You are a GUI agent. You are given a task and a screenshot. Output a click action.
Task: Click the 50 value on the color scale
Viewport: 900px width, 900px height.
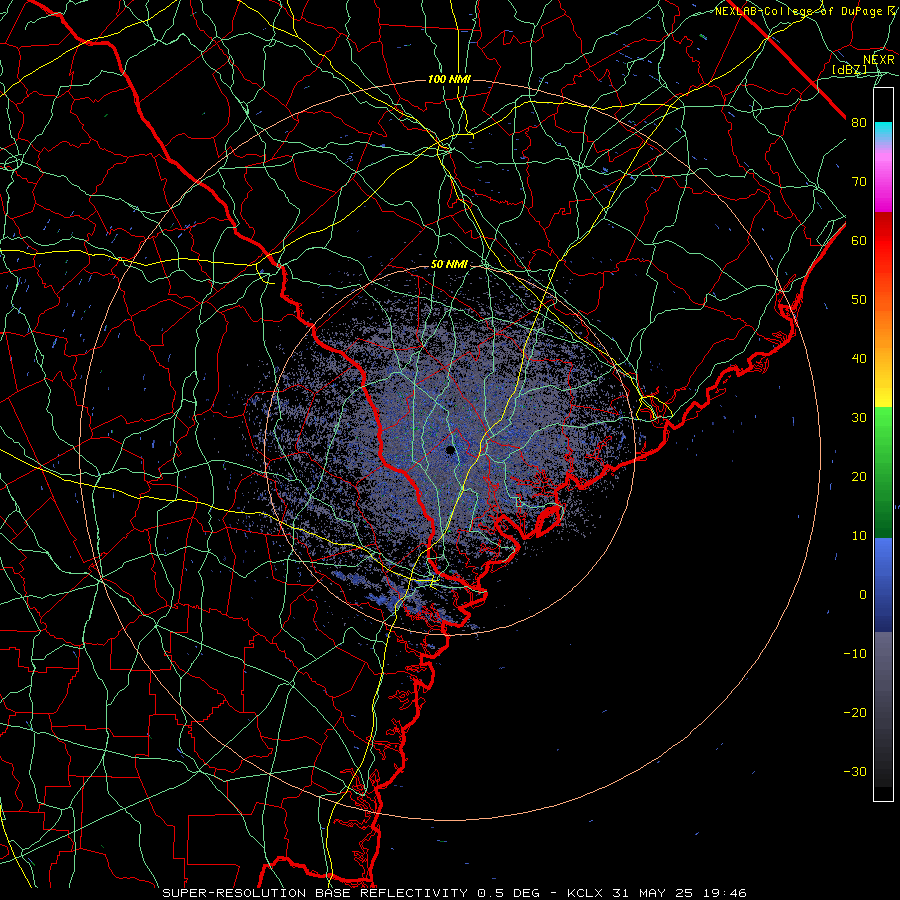point(859,300)
